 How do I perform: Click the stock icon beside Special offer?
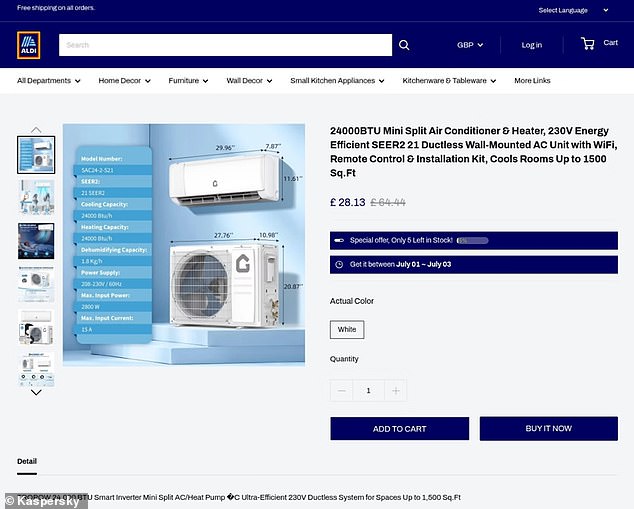click(339, 241)
